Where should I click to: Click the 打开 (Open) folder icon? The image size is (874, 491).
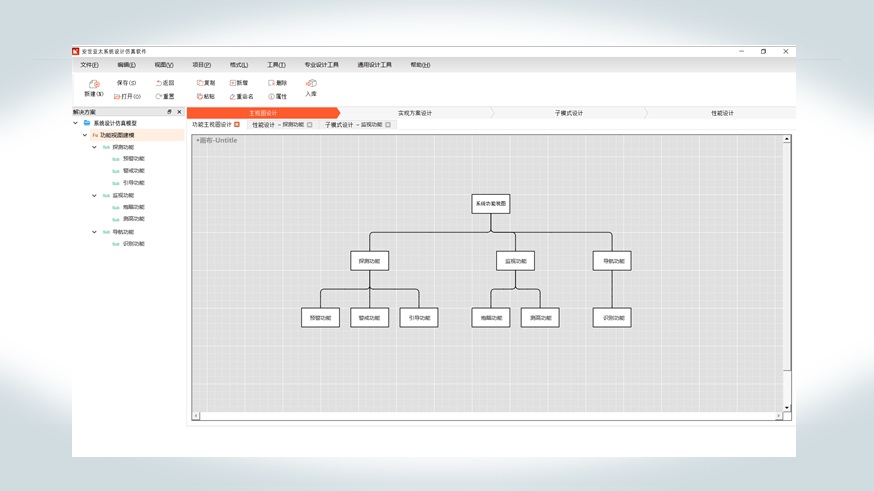[117, 97]
